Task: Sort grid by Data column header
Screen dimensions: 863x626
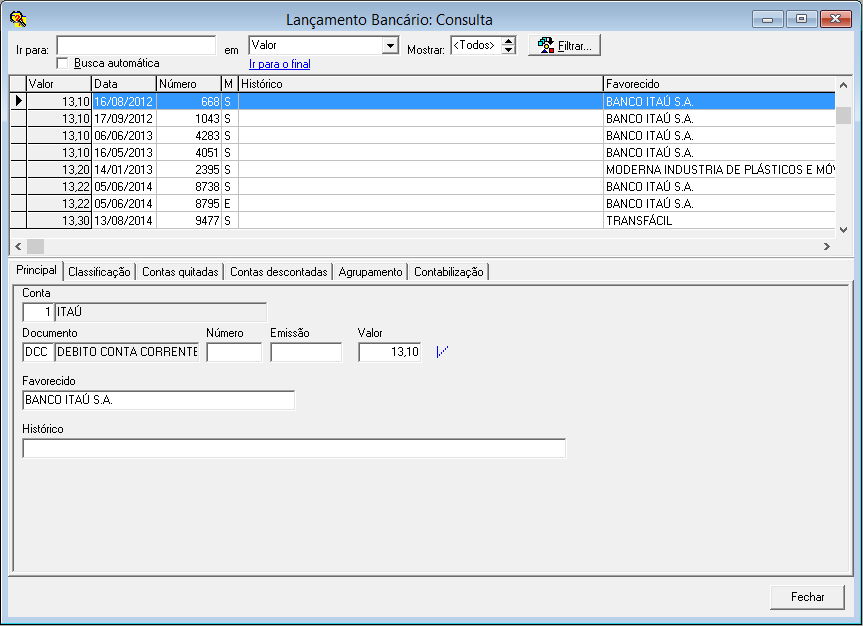Action: pos(123,84)
